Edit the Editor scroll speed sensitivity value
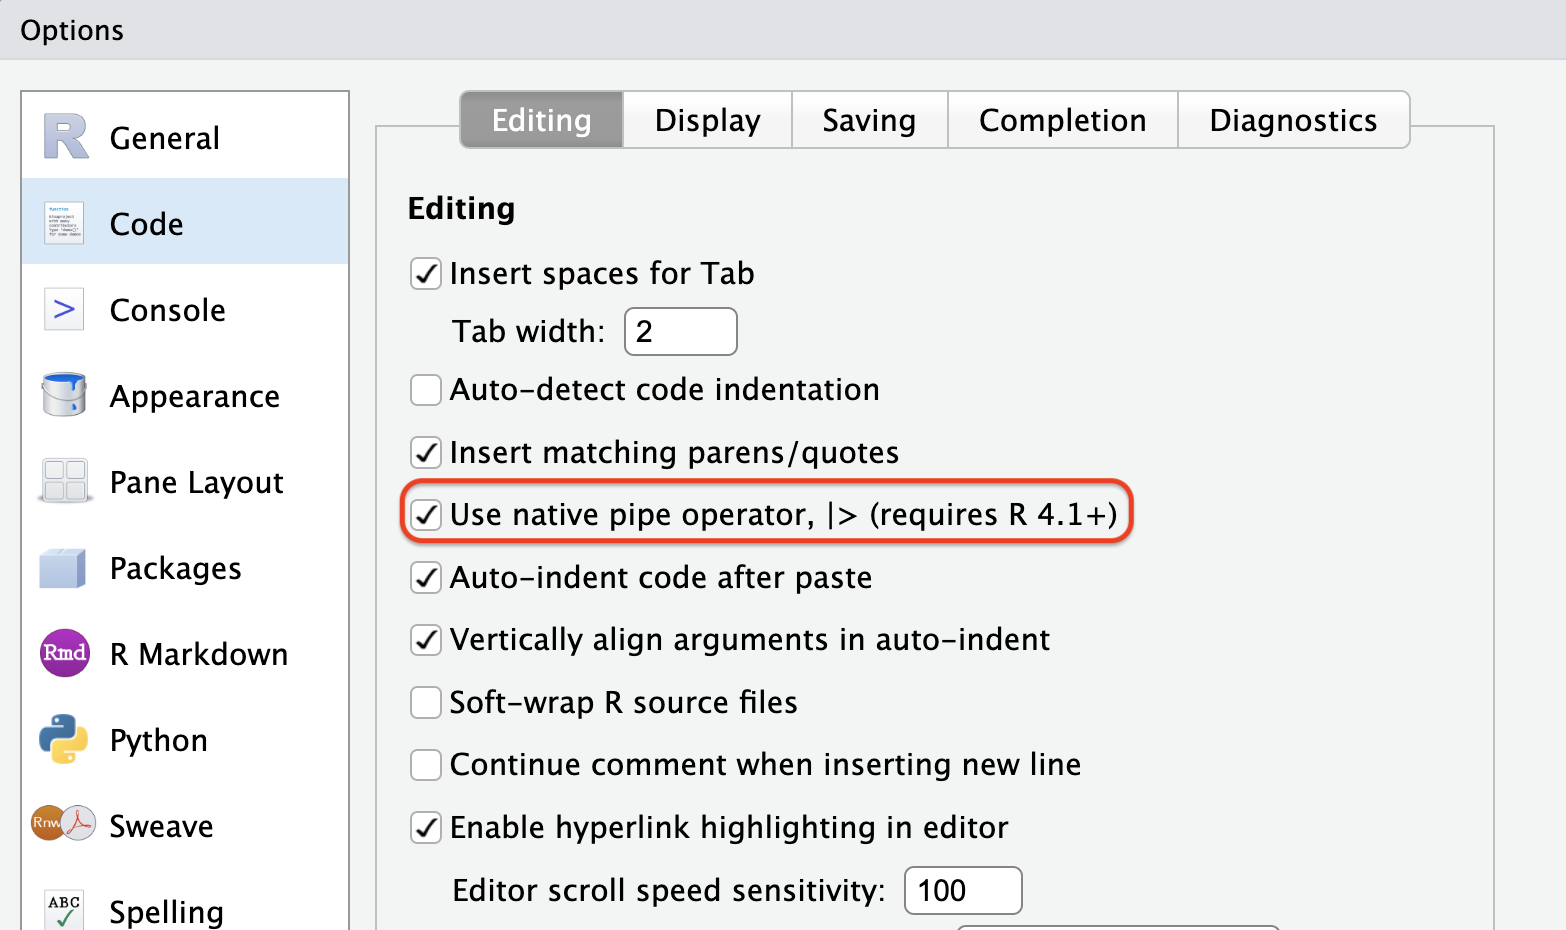1566x930 pixels. [x=962, y=890]
